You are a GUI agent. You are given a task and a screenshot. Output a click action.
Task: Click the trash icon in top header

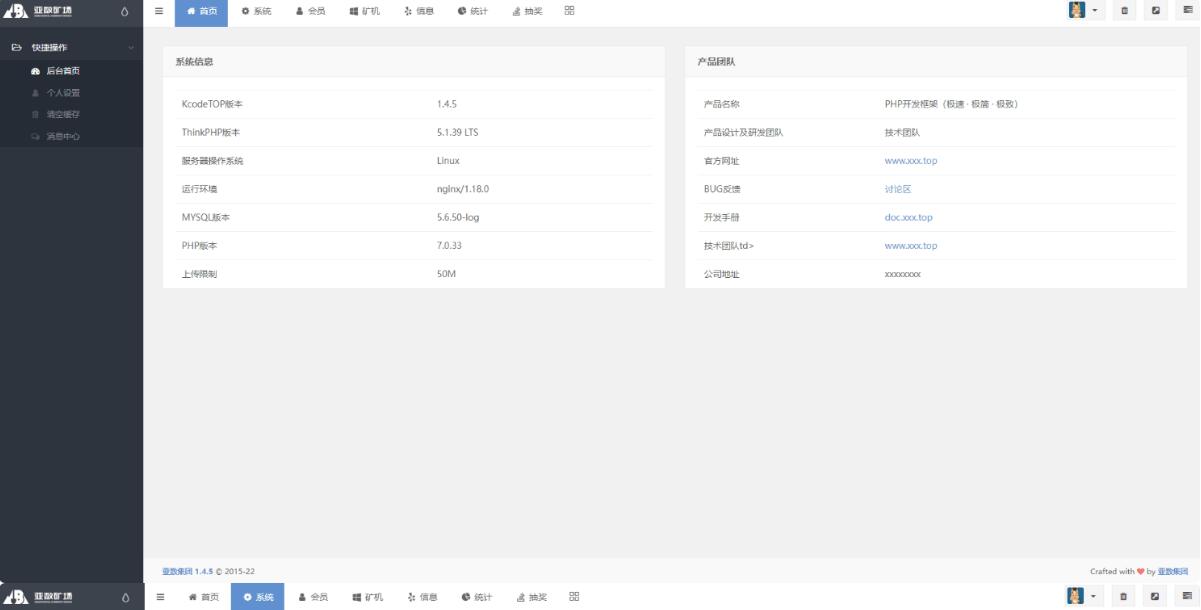tap(1124, 12)
